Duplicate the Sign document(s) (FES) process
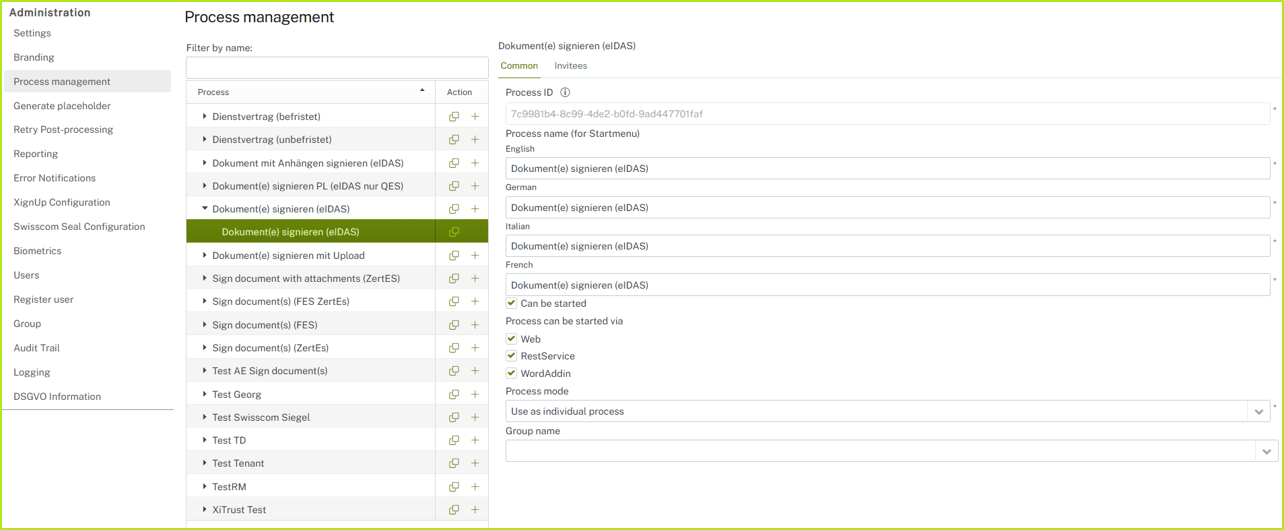This screenshot has width=1284, height=530. click(454, 325)
